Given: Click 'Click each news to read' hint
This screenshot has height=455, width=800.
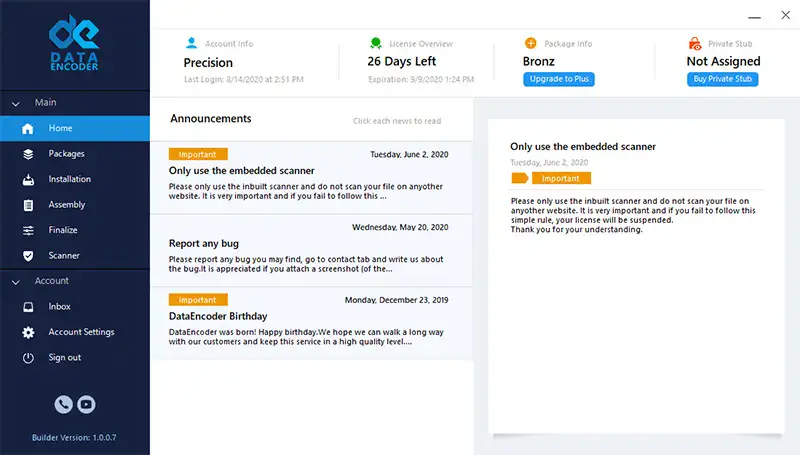Looking at the screenshot, I should tap(397, 121).
